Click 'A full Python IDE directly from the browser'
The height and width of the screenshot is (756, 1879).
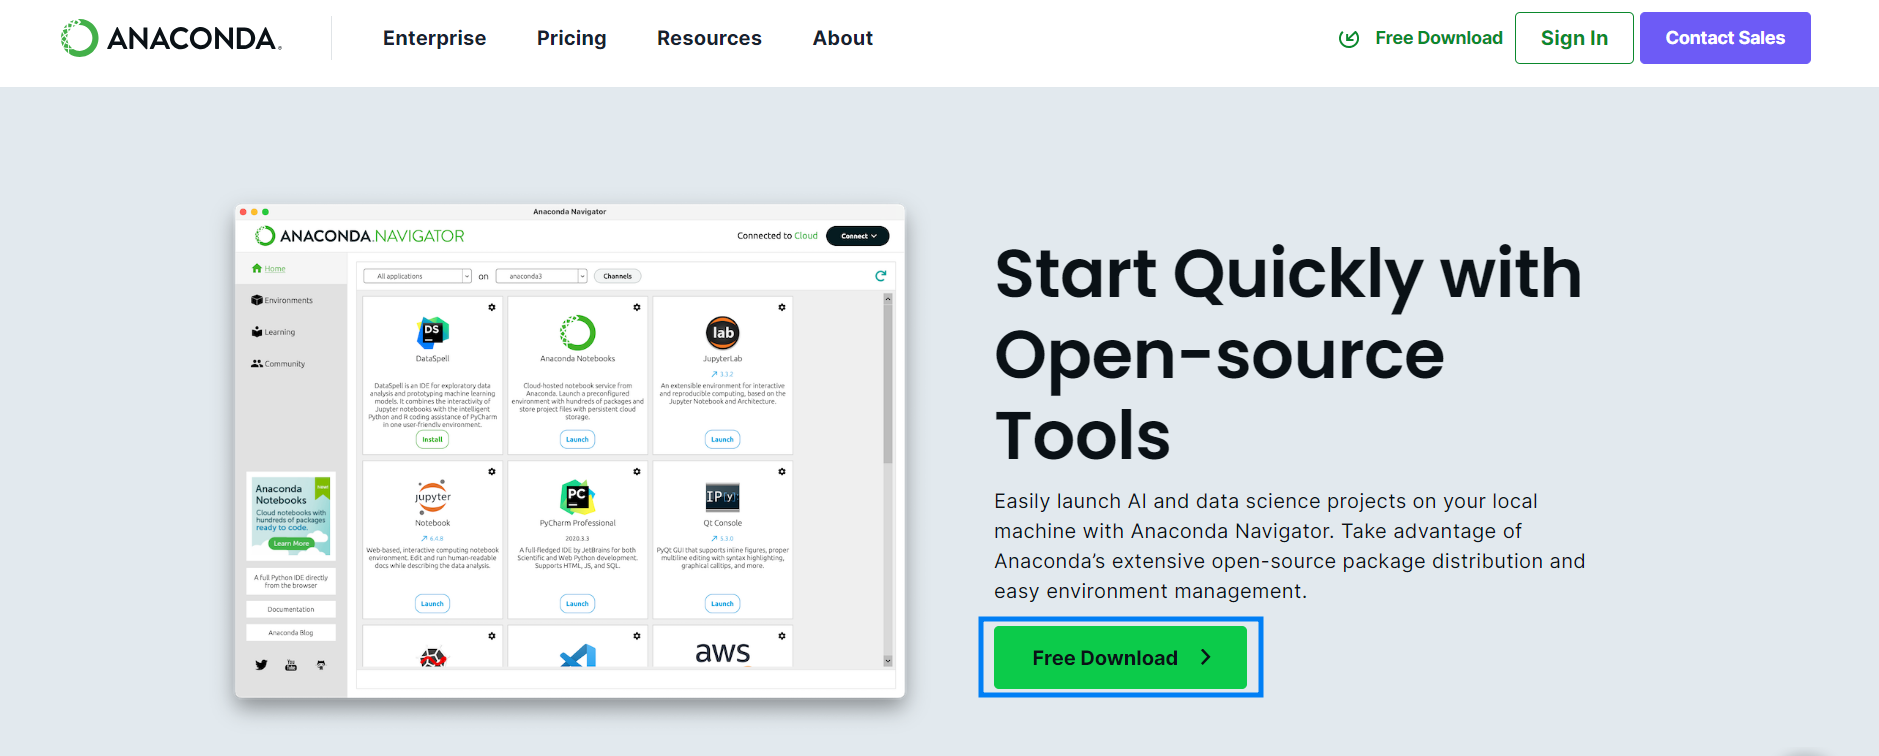click(x=291, y=581)
